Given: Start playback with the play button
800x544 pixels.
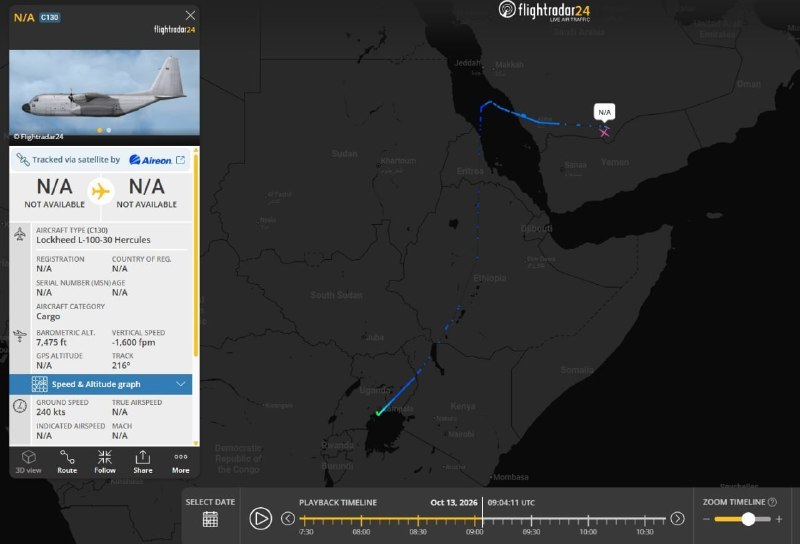Looking at the screenshot, I should tap(261, 518).
